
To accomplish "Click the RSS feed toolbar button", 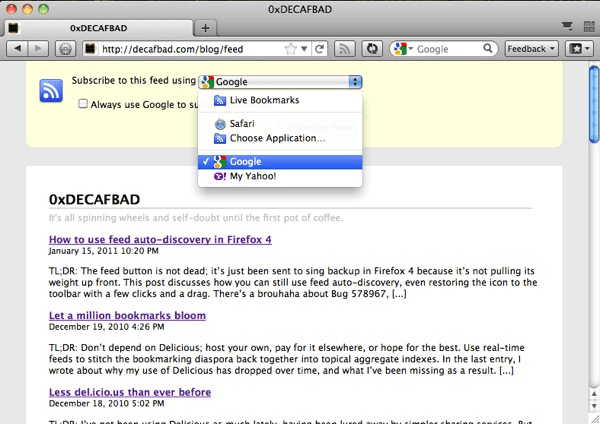I will pos(346,48).
